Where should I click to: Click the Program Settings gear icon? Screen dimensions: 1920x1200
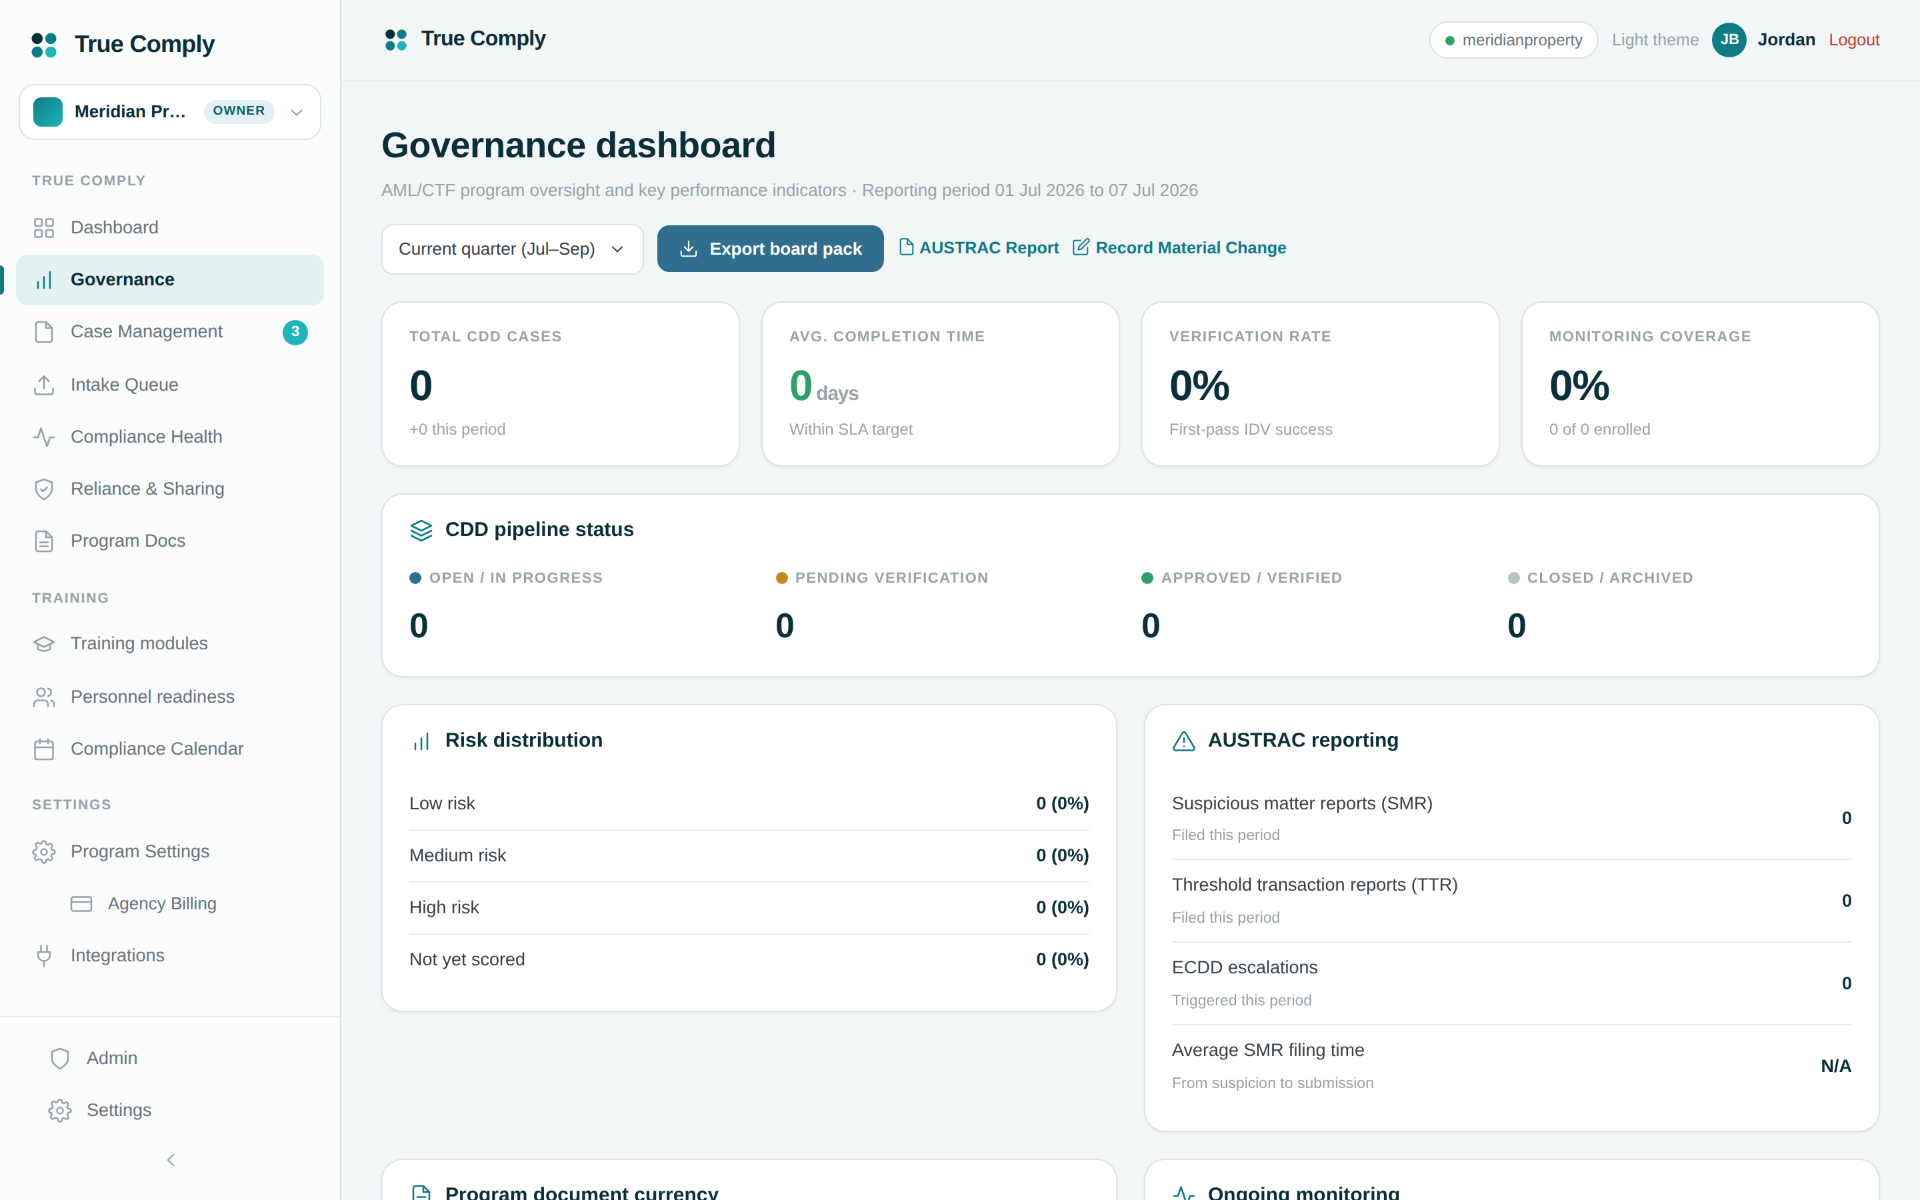(44, 852)
